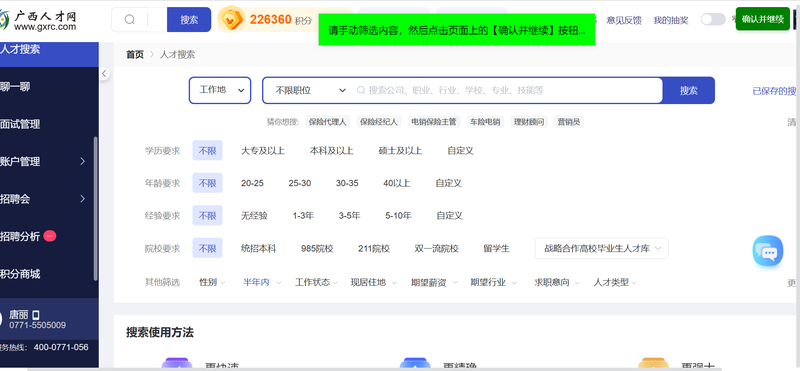800x371 pixels.
Task: Open 意见反馈 link
Action: click(624, 20)
